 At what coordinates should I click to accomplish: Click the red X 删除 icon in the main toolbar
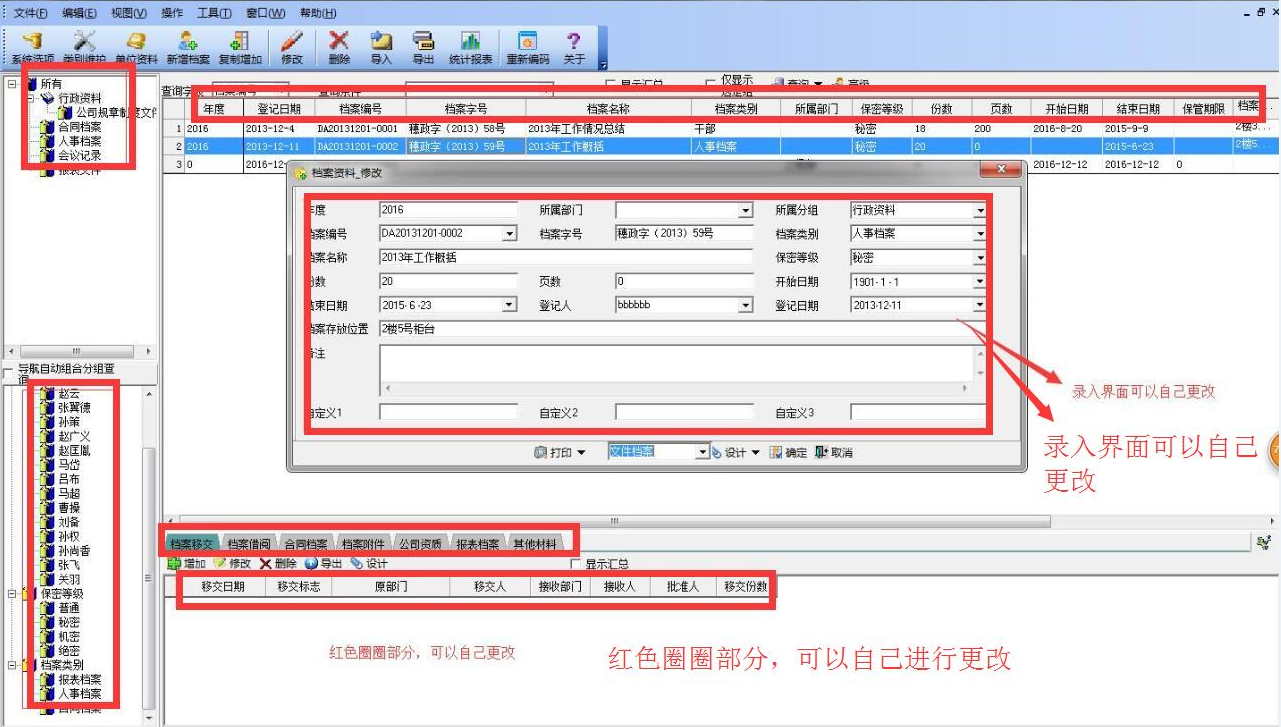[339, 41]
